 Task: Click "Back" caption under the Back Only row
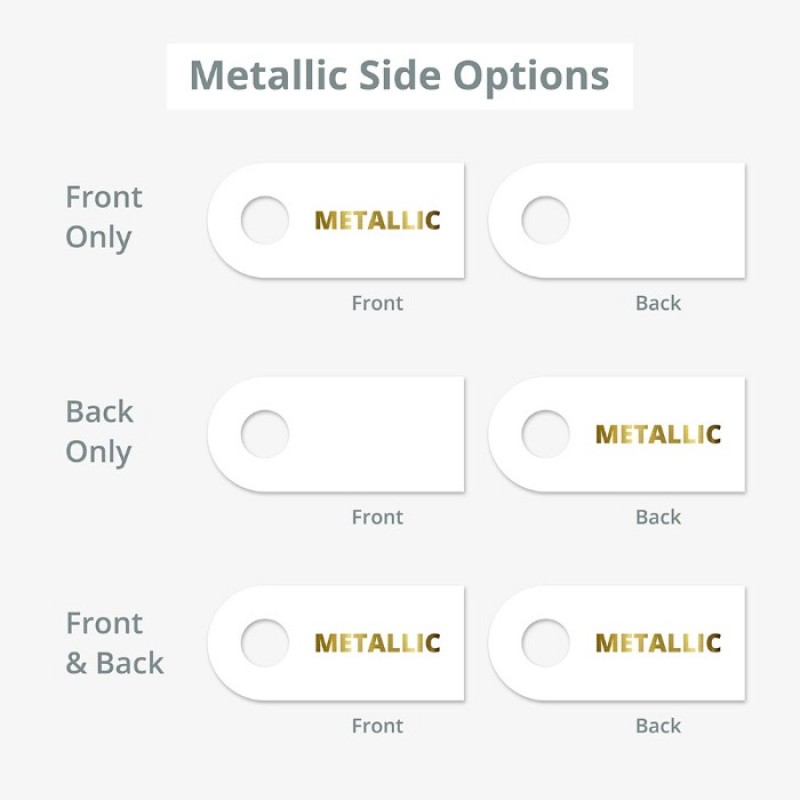click(658, 517)
